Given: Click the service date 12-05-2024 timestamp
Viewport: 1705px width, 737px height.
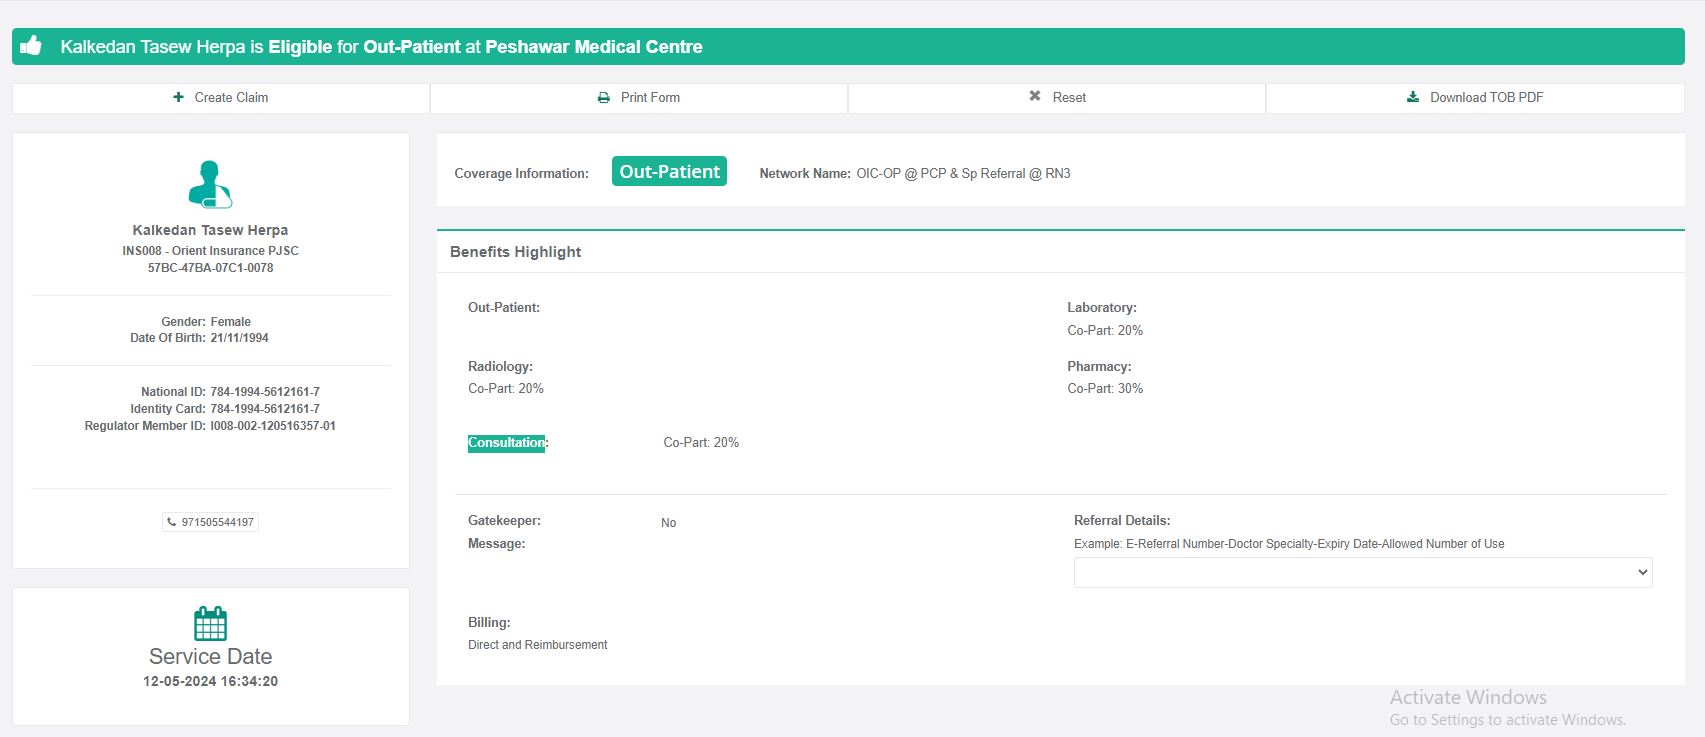Looking at the screenshot, I should tap(210, 681).
